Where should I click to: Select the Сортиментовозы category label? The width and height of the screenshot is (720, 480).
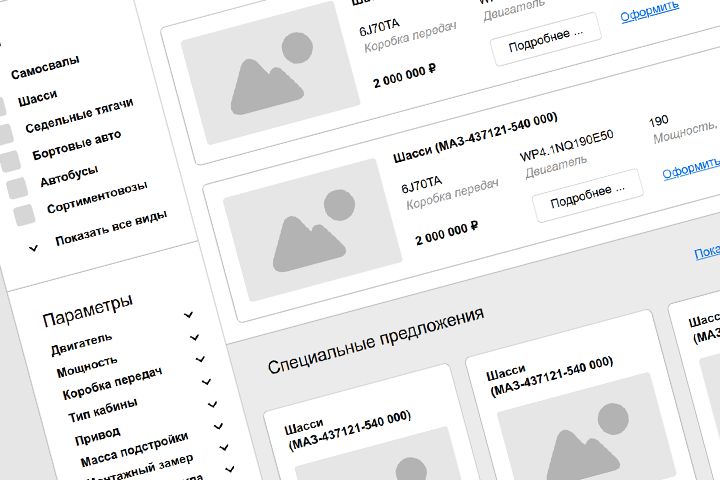(97, 197)
